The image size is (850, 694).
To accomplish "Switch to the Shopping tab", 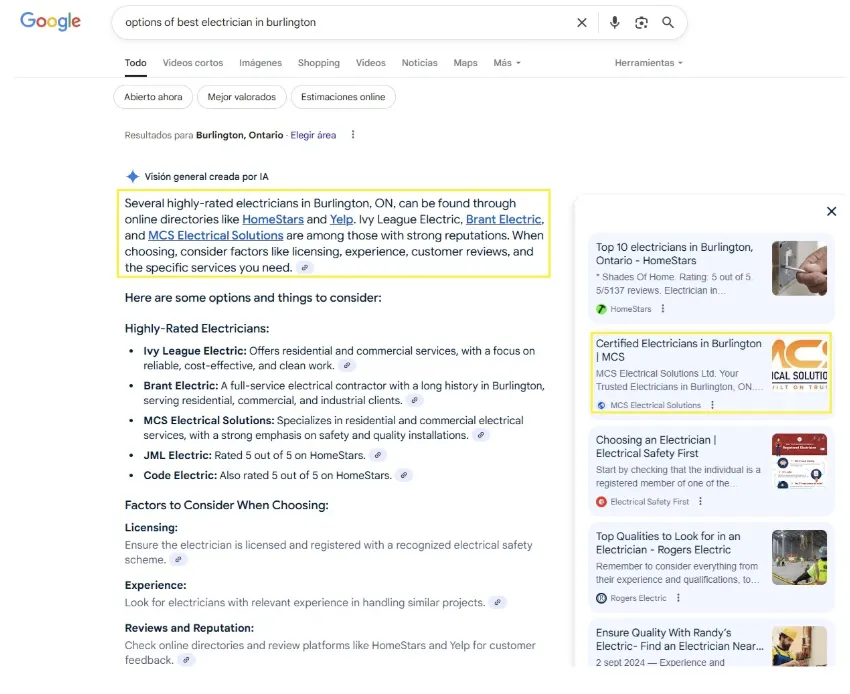I will click(319, 63).
